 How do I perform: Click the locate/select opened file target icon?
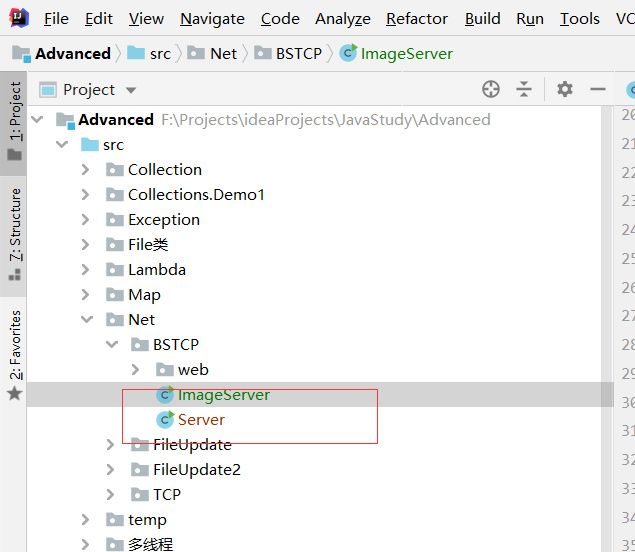click(x=490, y=89)
